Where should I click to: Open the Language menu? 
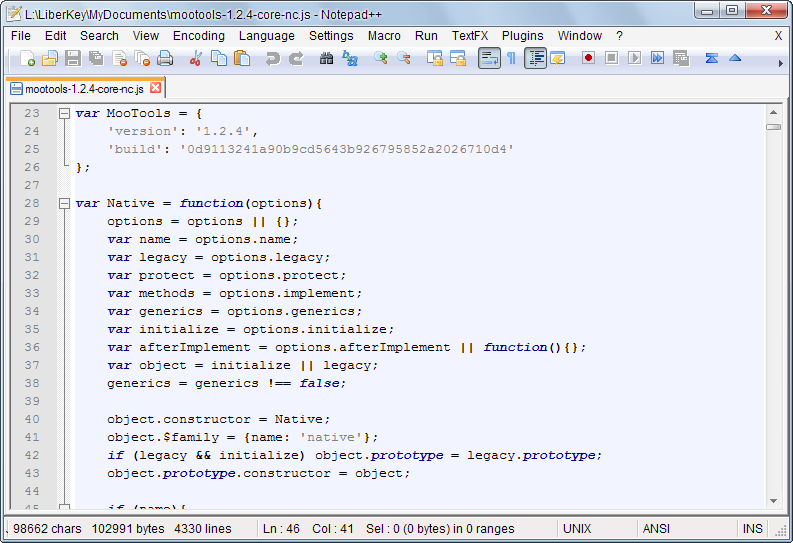pyautogui.click(x=267, y=36)
